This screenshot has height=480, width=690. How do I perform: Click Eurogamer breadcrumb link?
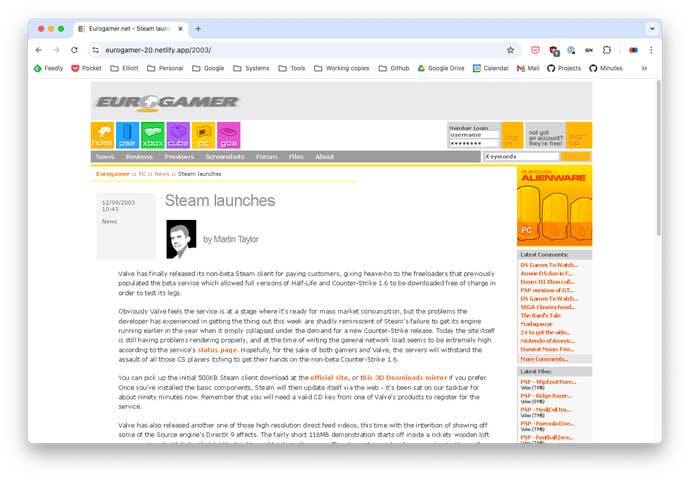tap(113, 174)
